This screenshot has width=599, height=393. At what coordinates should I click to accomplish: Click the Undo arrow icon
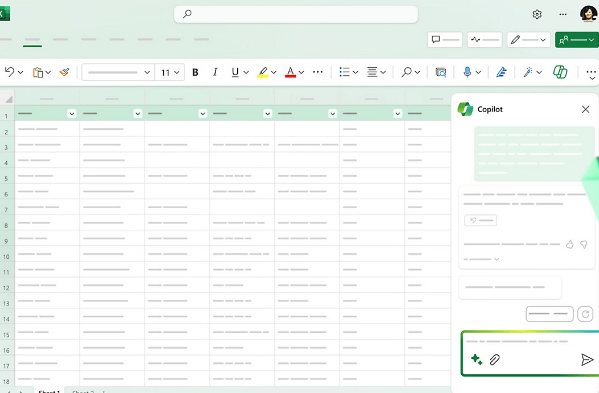(10, 72)
